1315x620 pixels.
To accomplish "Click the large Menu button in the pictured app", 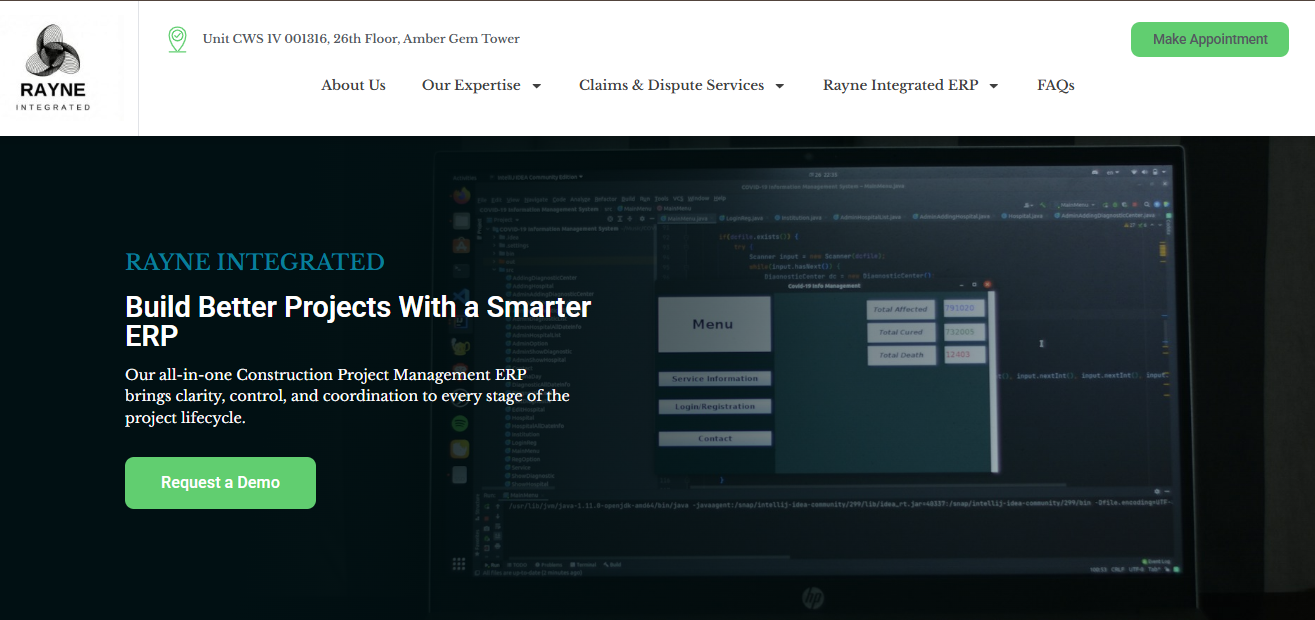I will [713, 324].
